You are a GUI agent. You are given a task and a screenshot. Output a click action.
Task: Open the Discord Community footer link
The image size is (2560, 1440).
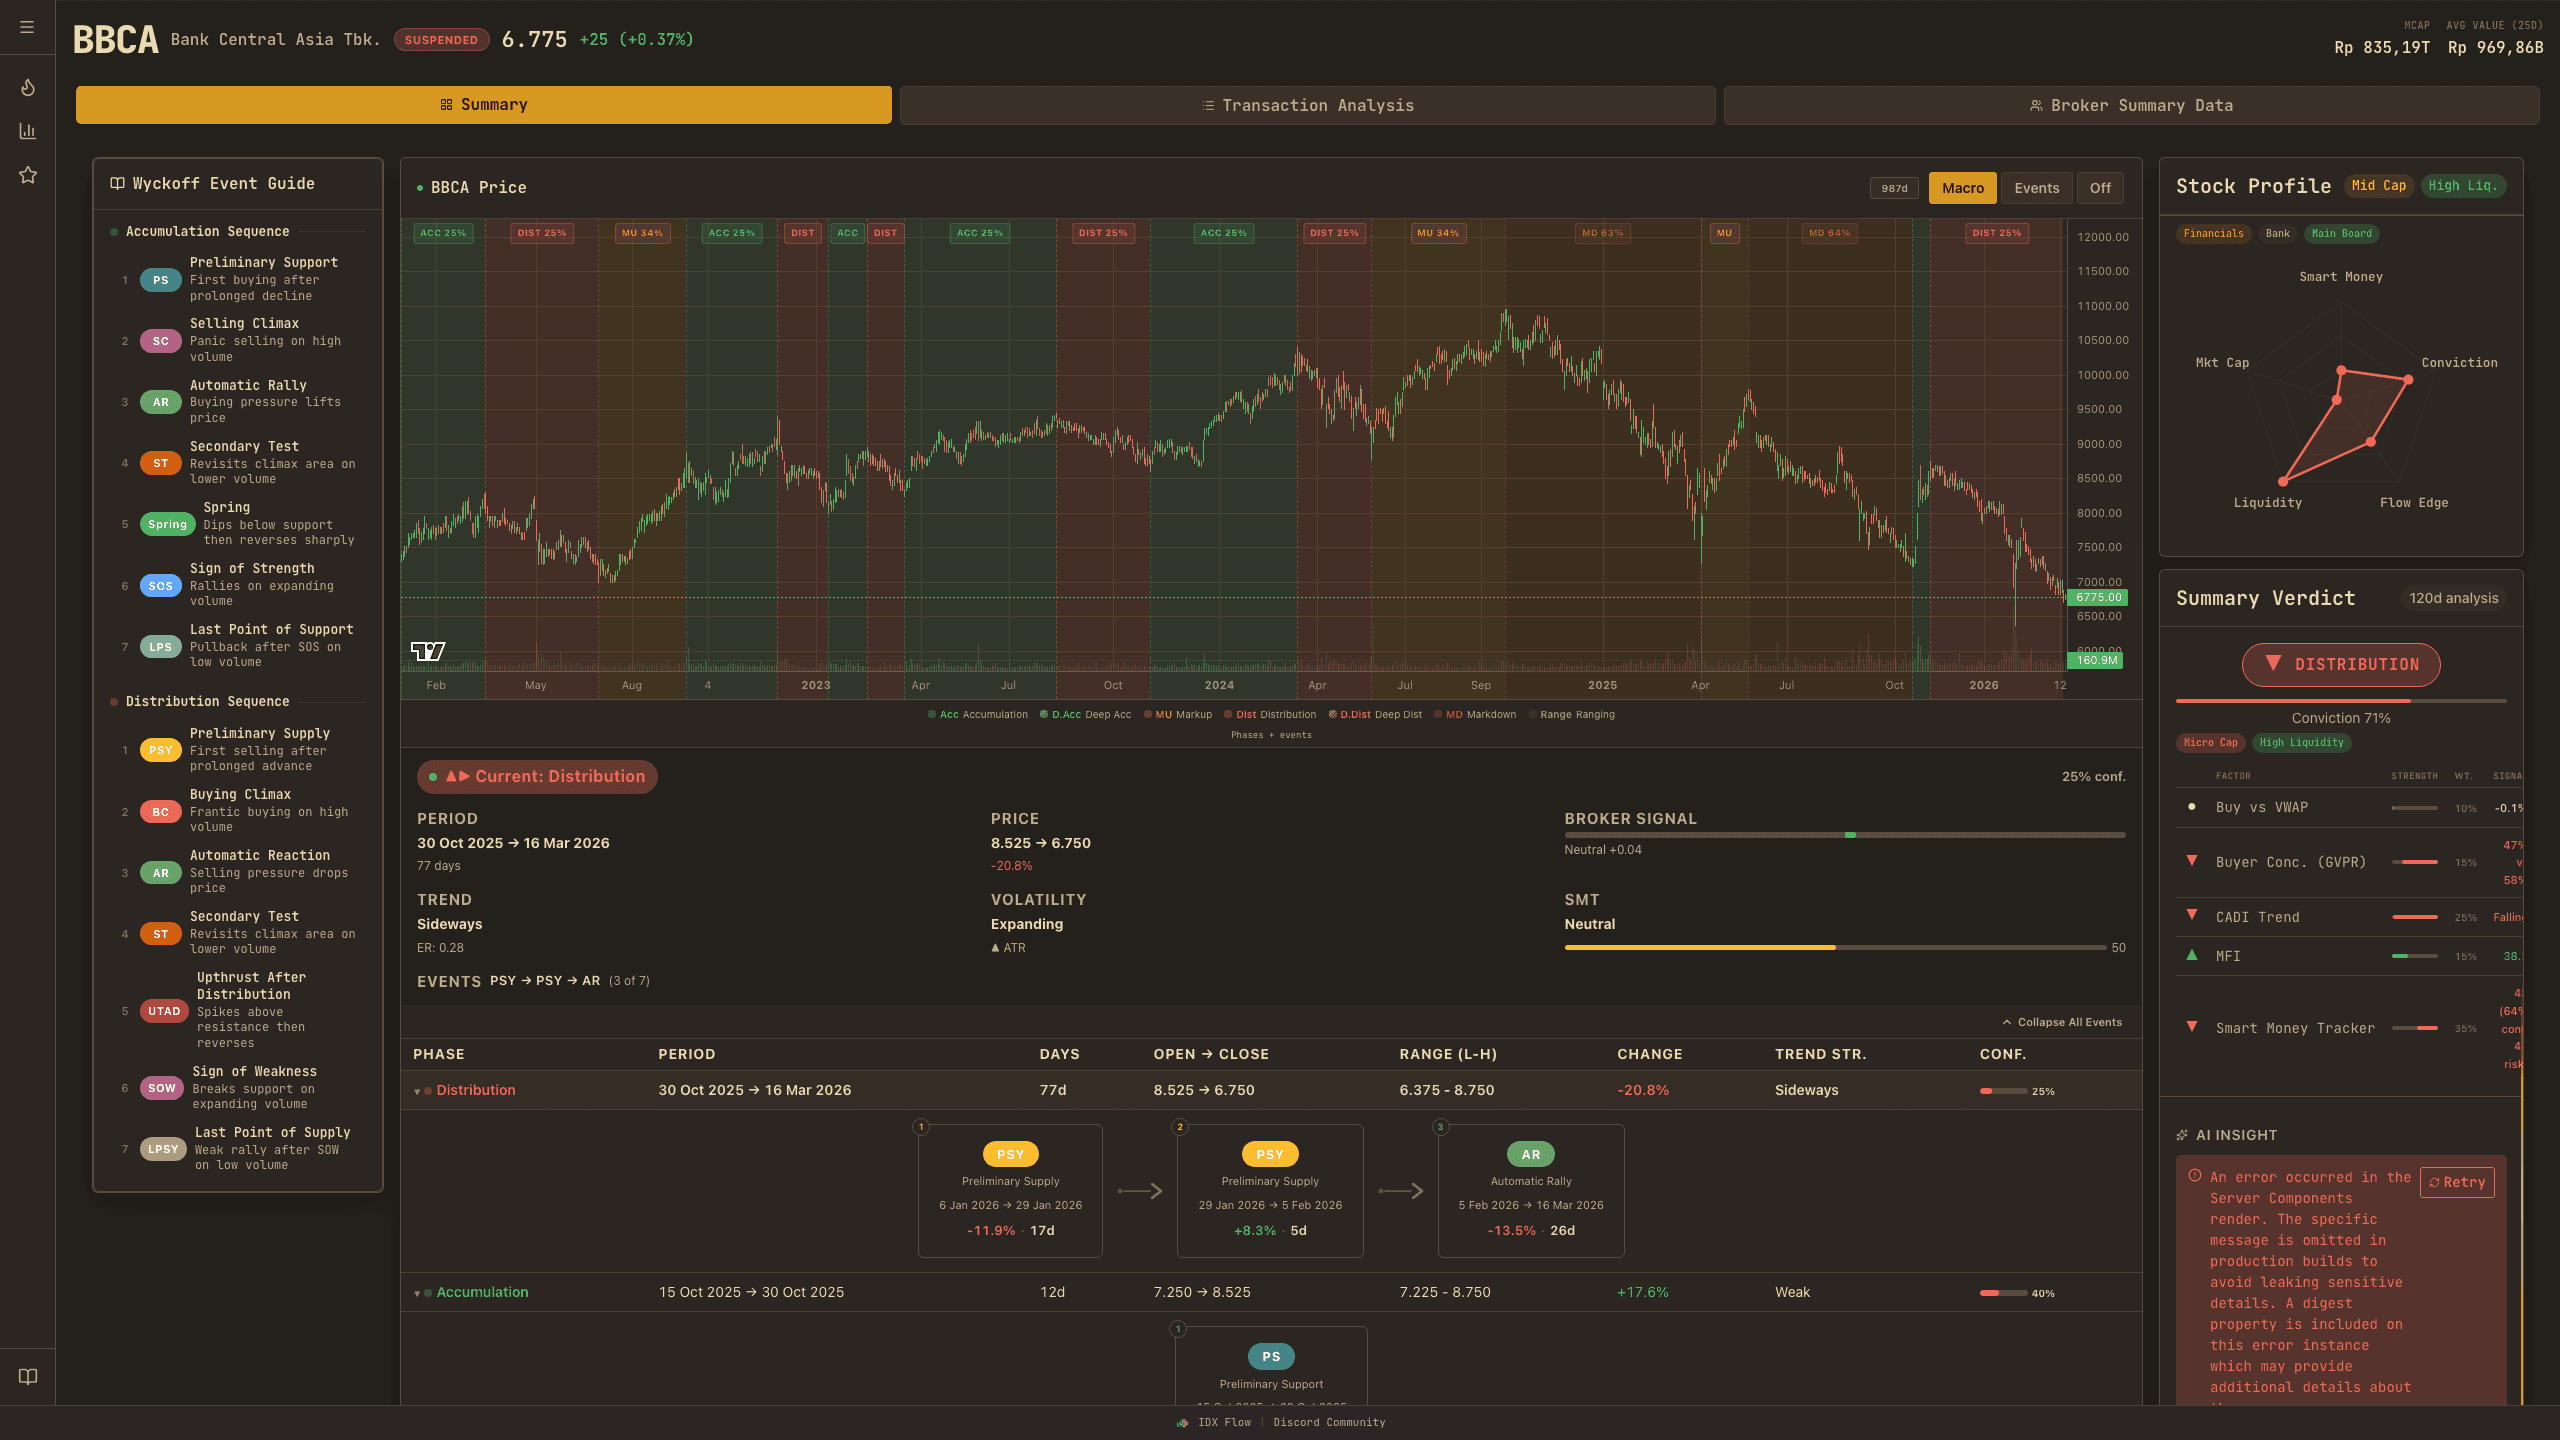pyautogui.click(x=1329, y=1422)
